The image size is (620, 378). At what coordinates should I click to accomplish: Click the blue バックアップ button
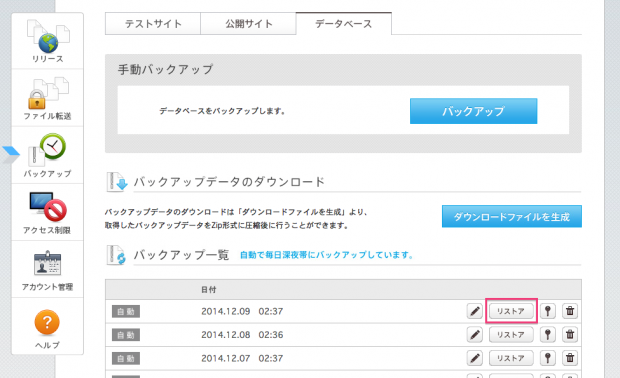pyautogui.click(x=473, y=111)
